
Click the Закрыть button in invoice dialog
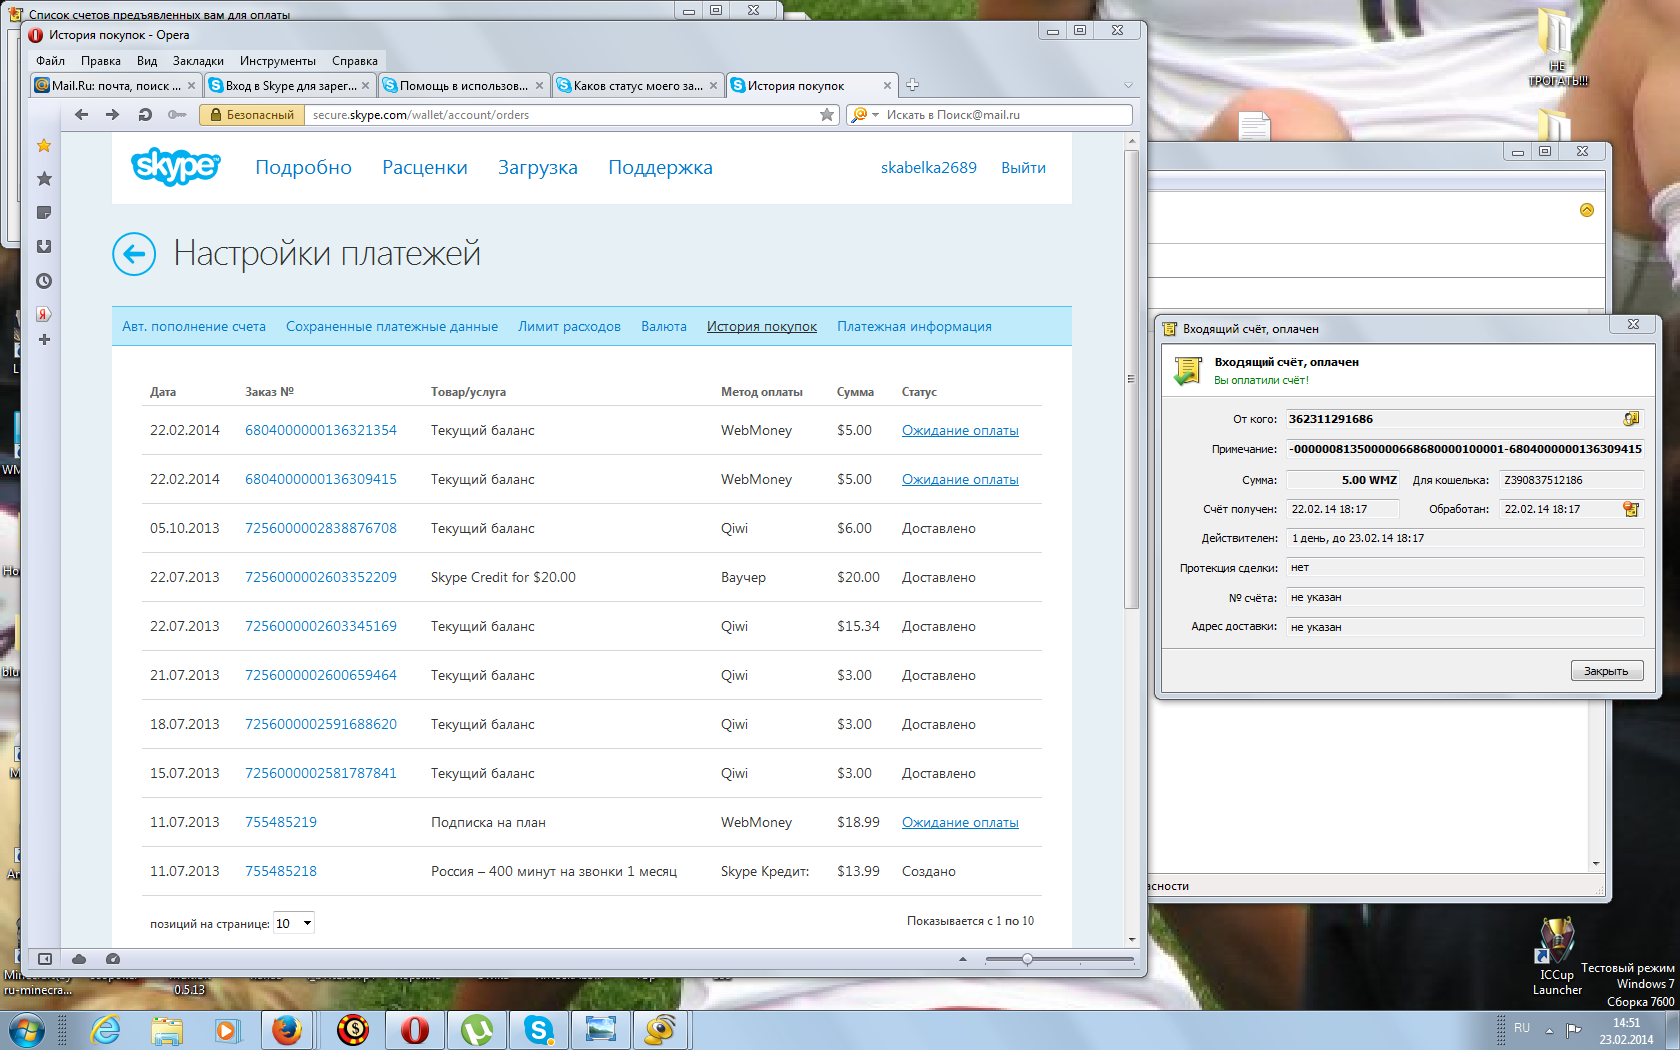pyautogui.click(x=1606, y=671)
